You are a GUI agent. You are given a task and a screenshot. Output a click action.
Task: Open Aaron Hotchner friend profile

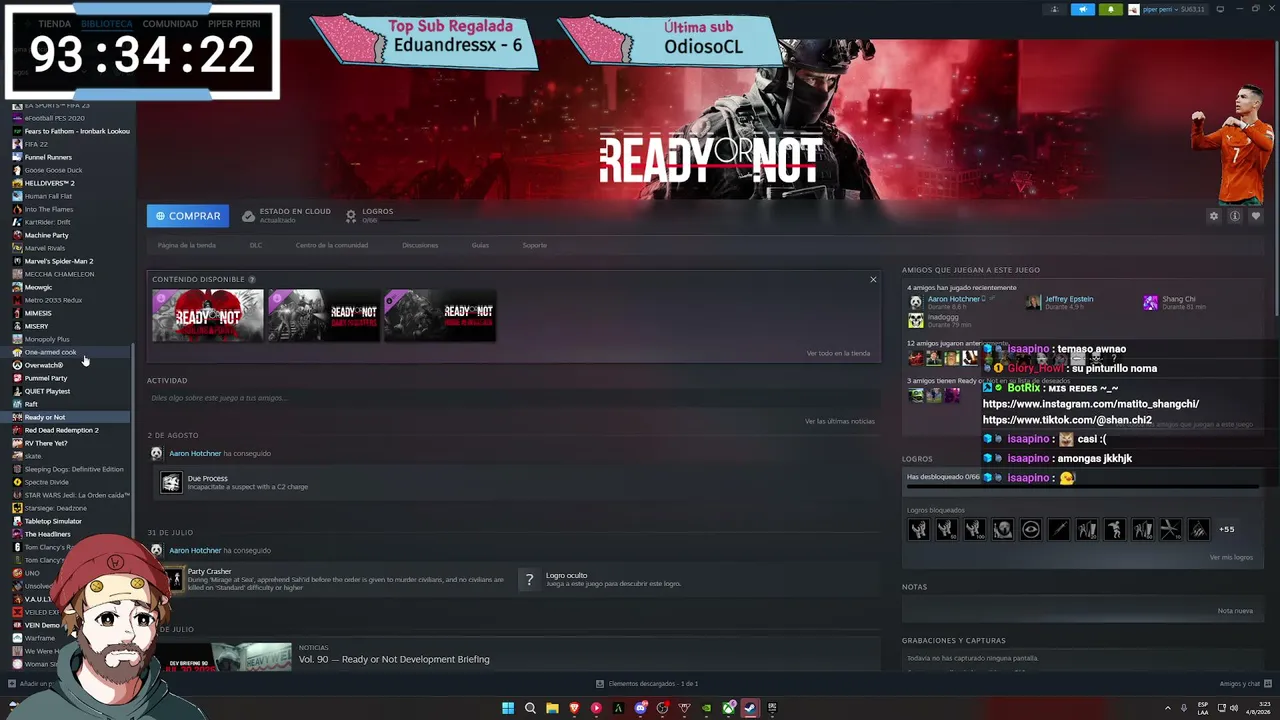tap(954, 299)
